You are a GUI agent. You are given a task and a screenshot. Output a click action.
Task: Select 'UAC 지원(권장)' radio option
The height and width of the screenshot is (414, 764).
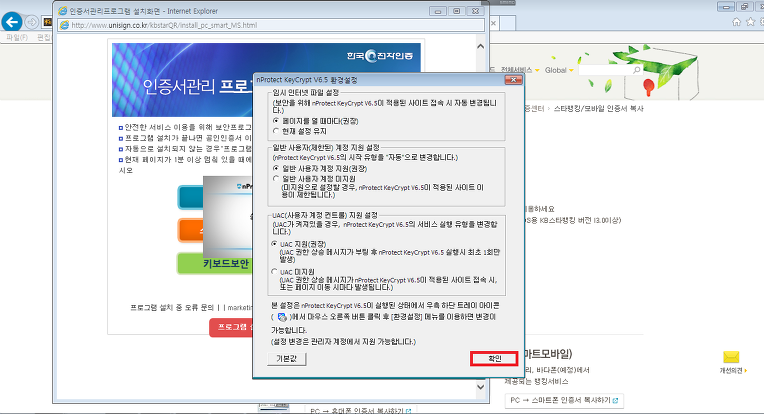274,244
